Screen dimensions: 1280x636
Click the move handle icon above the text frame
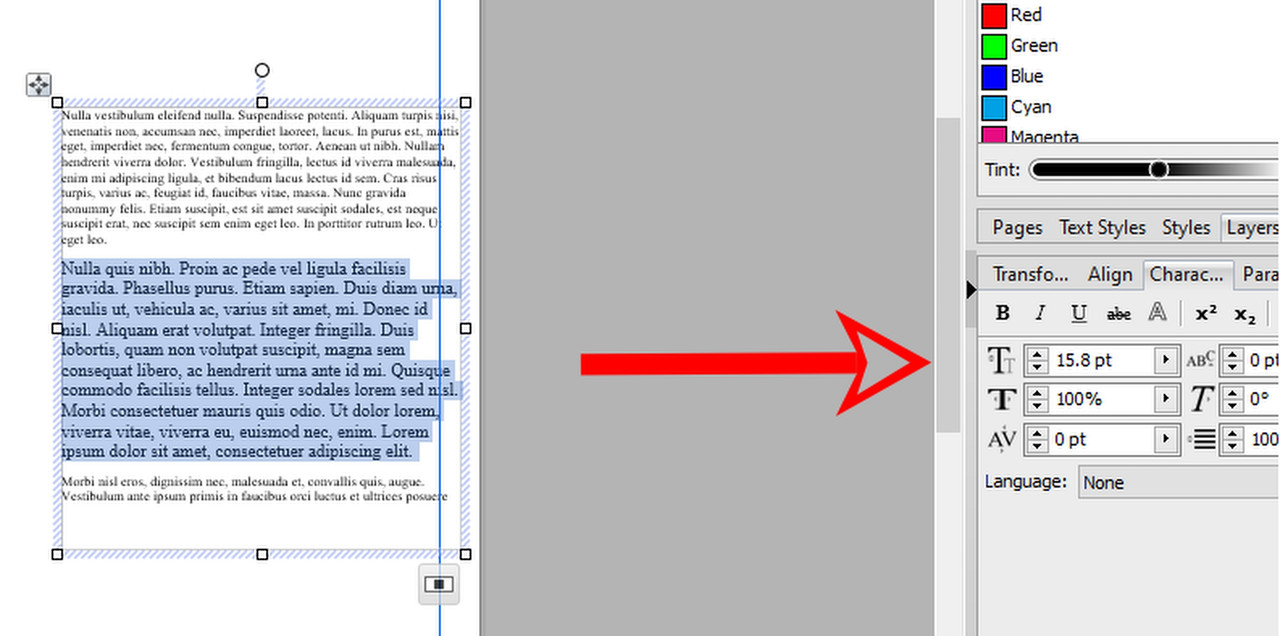[x=38, y=85]
